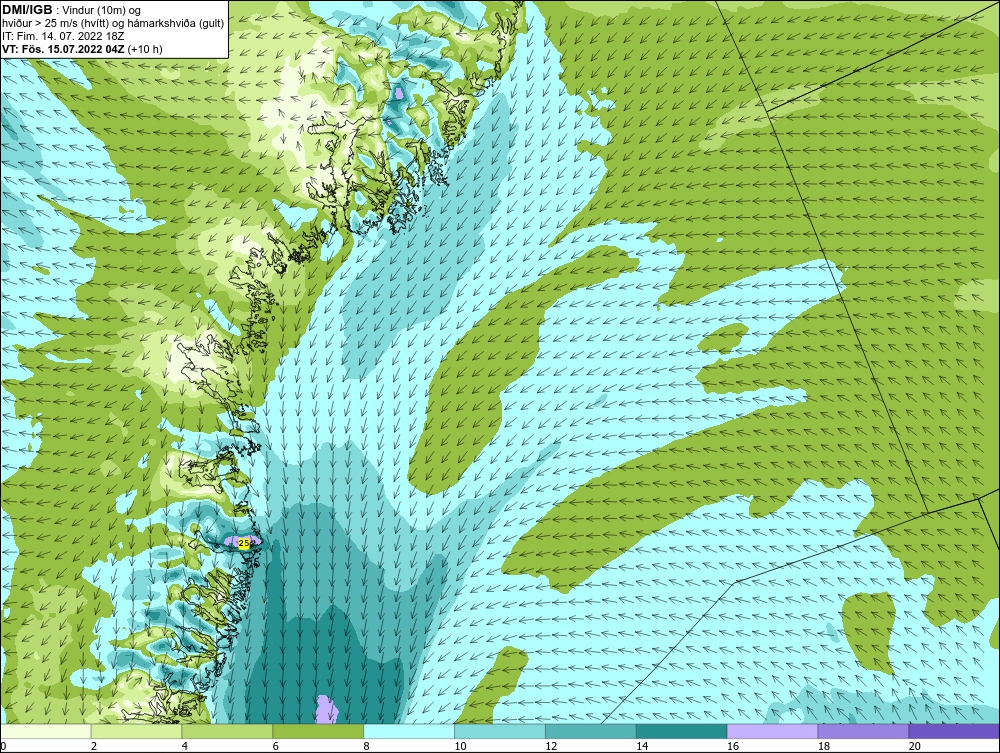Click the 2–4 m/s light green legend swatch
Viewport: 1000px width, 753px height.
point(136,731)
